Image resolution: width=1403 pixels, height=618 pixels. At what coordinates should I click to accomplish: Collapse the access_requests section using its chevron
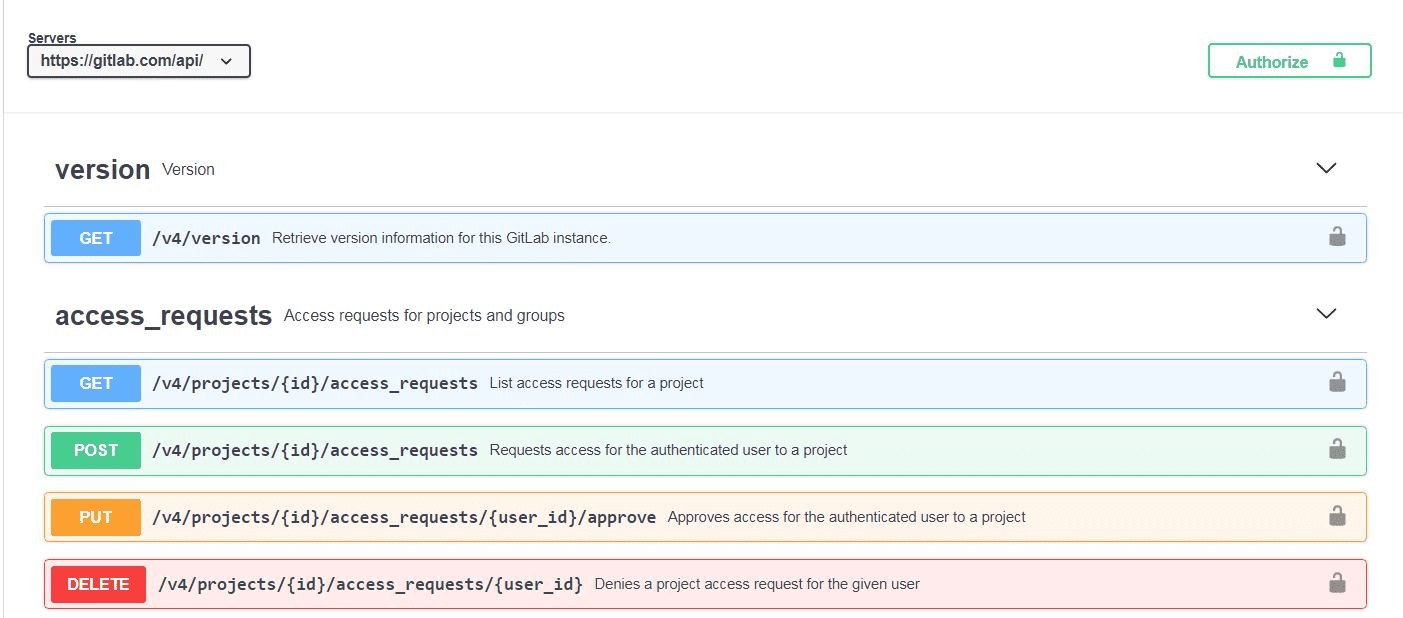(x=1326, y=313)
